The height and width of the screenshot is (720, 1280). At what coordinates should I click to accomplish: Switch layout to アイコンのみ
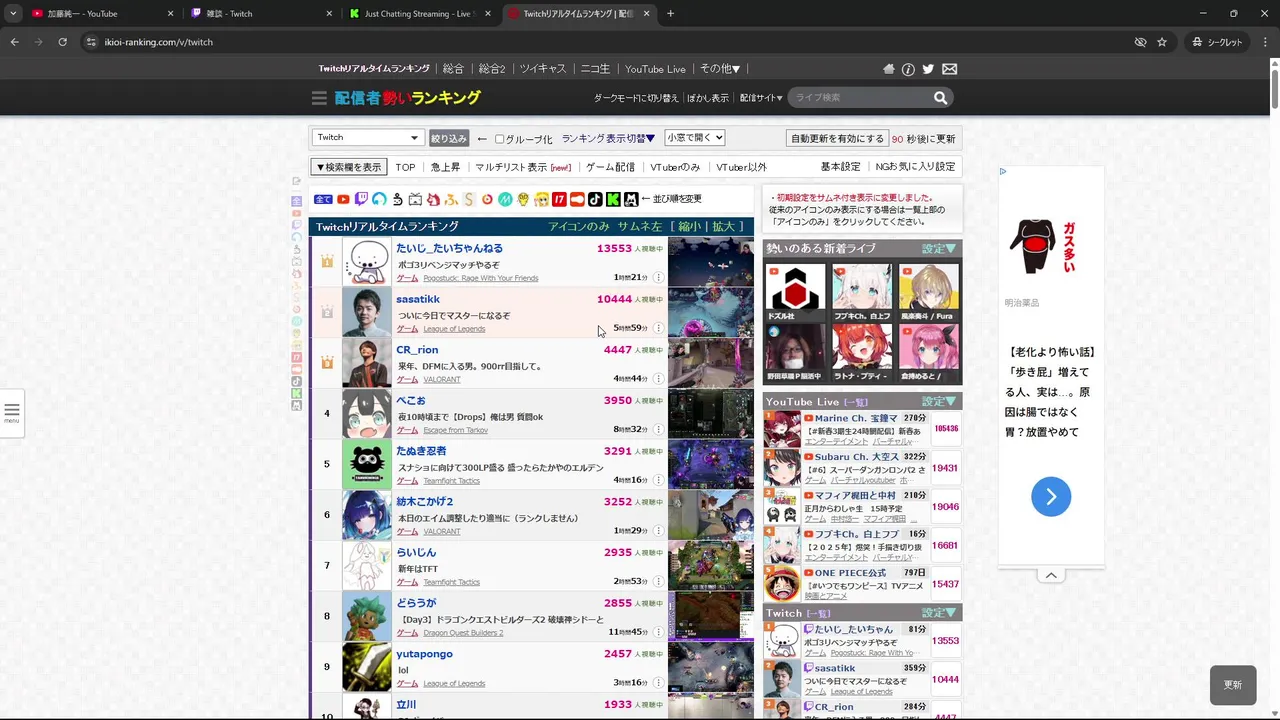(x=579, y=227)
